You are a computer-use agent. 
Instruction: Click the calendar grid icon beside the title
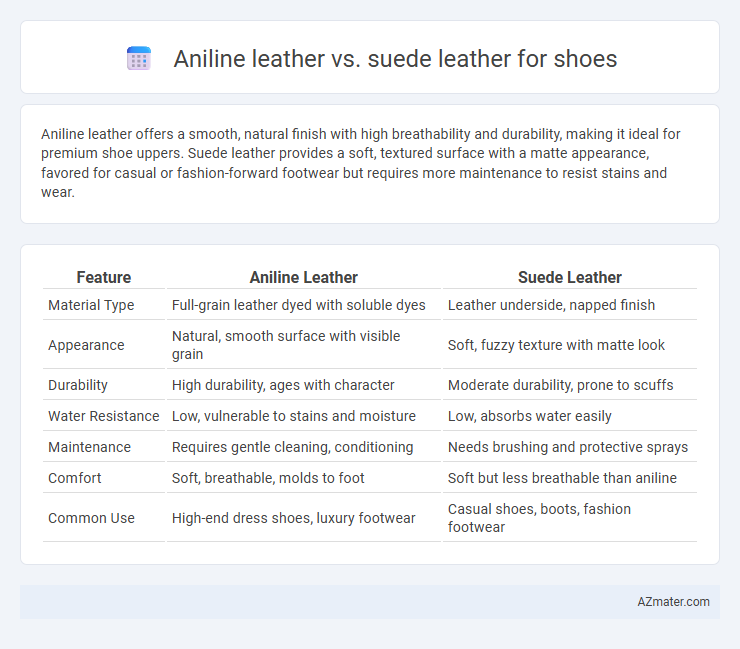point(139,59)
